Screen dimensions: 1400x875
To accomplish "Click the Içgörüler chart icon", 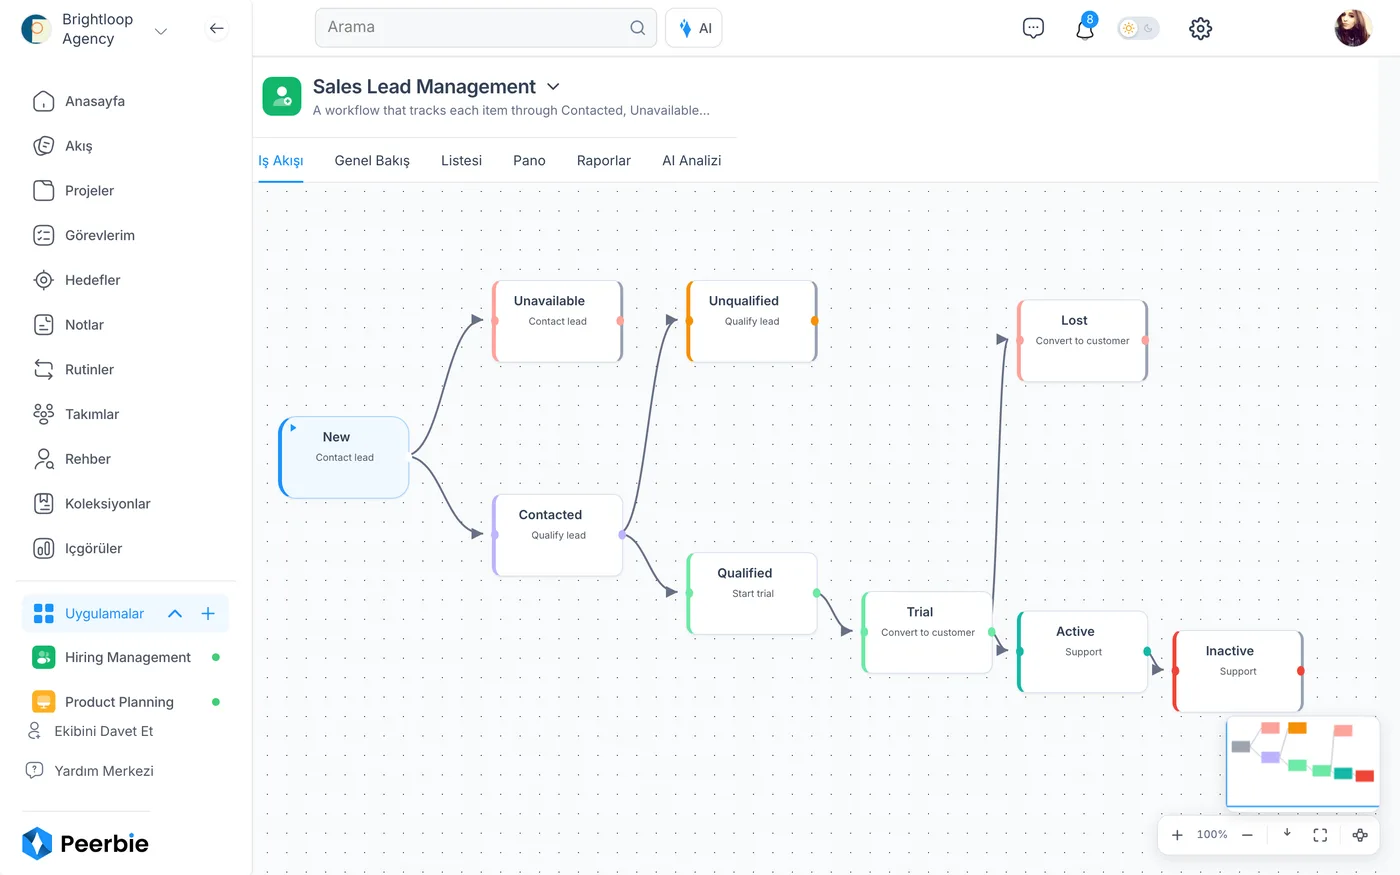I will tap(43, 548).
